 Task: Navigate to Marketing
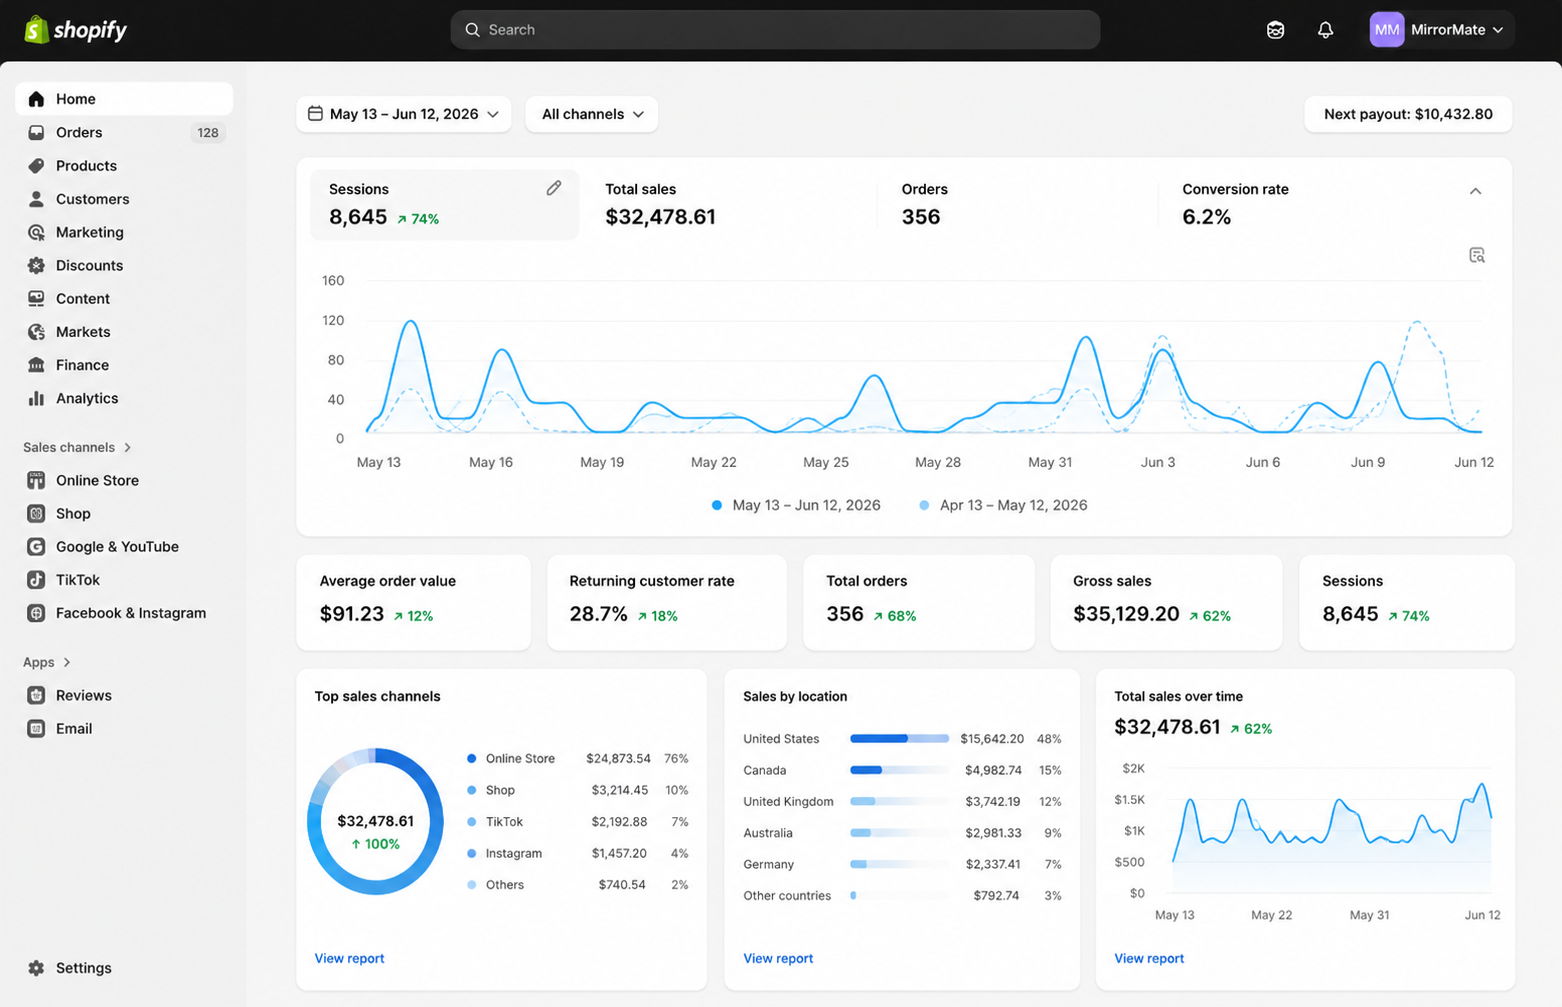click(124, 232)
